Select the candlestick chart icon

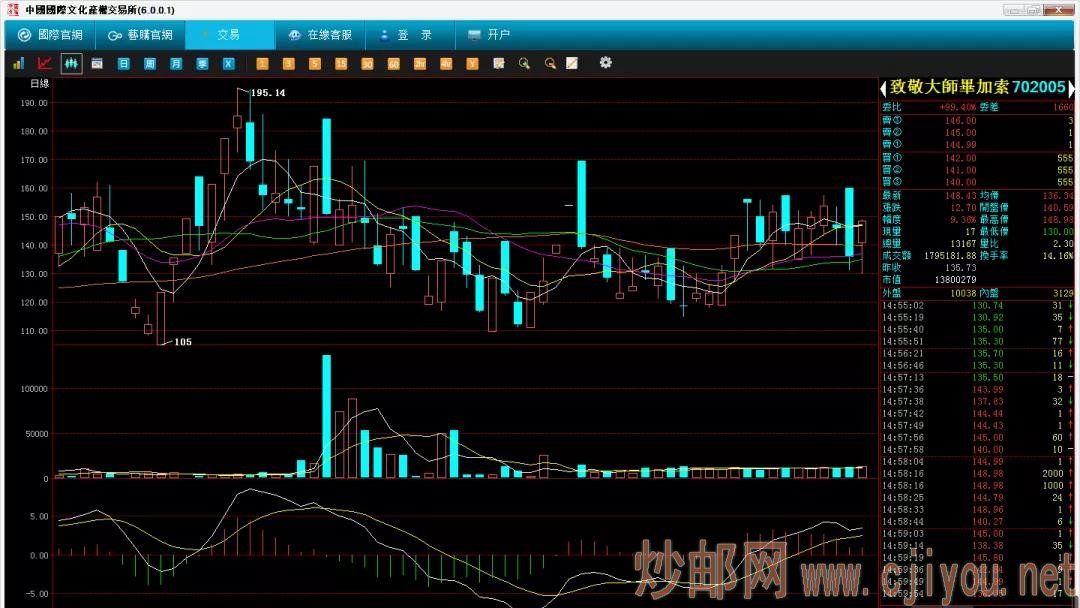click(71, 63)
